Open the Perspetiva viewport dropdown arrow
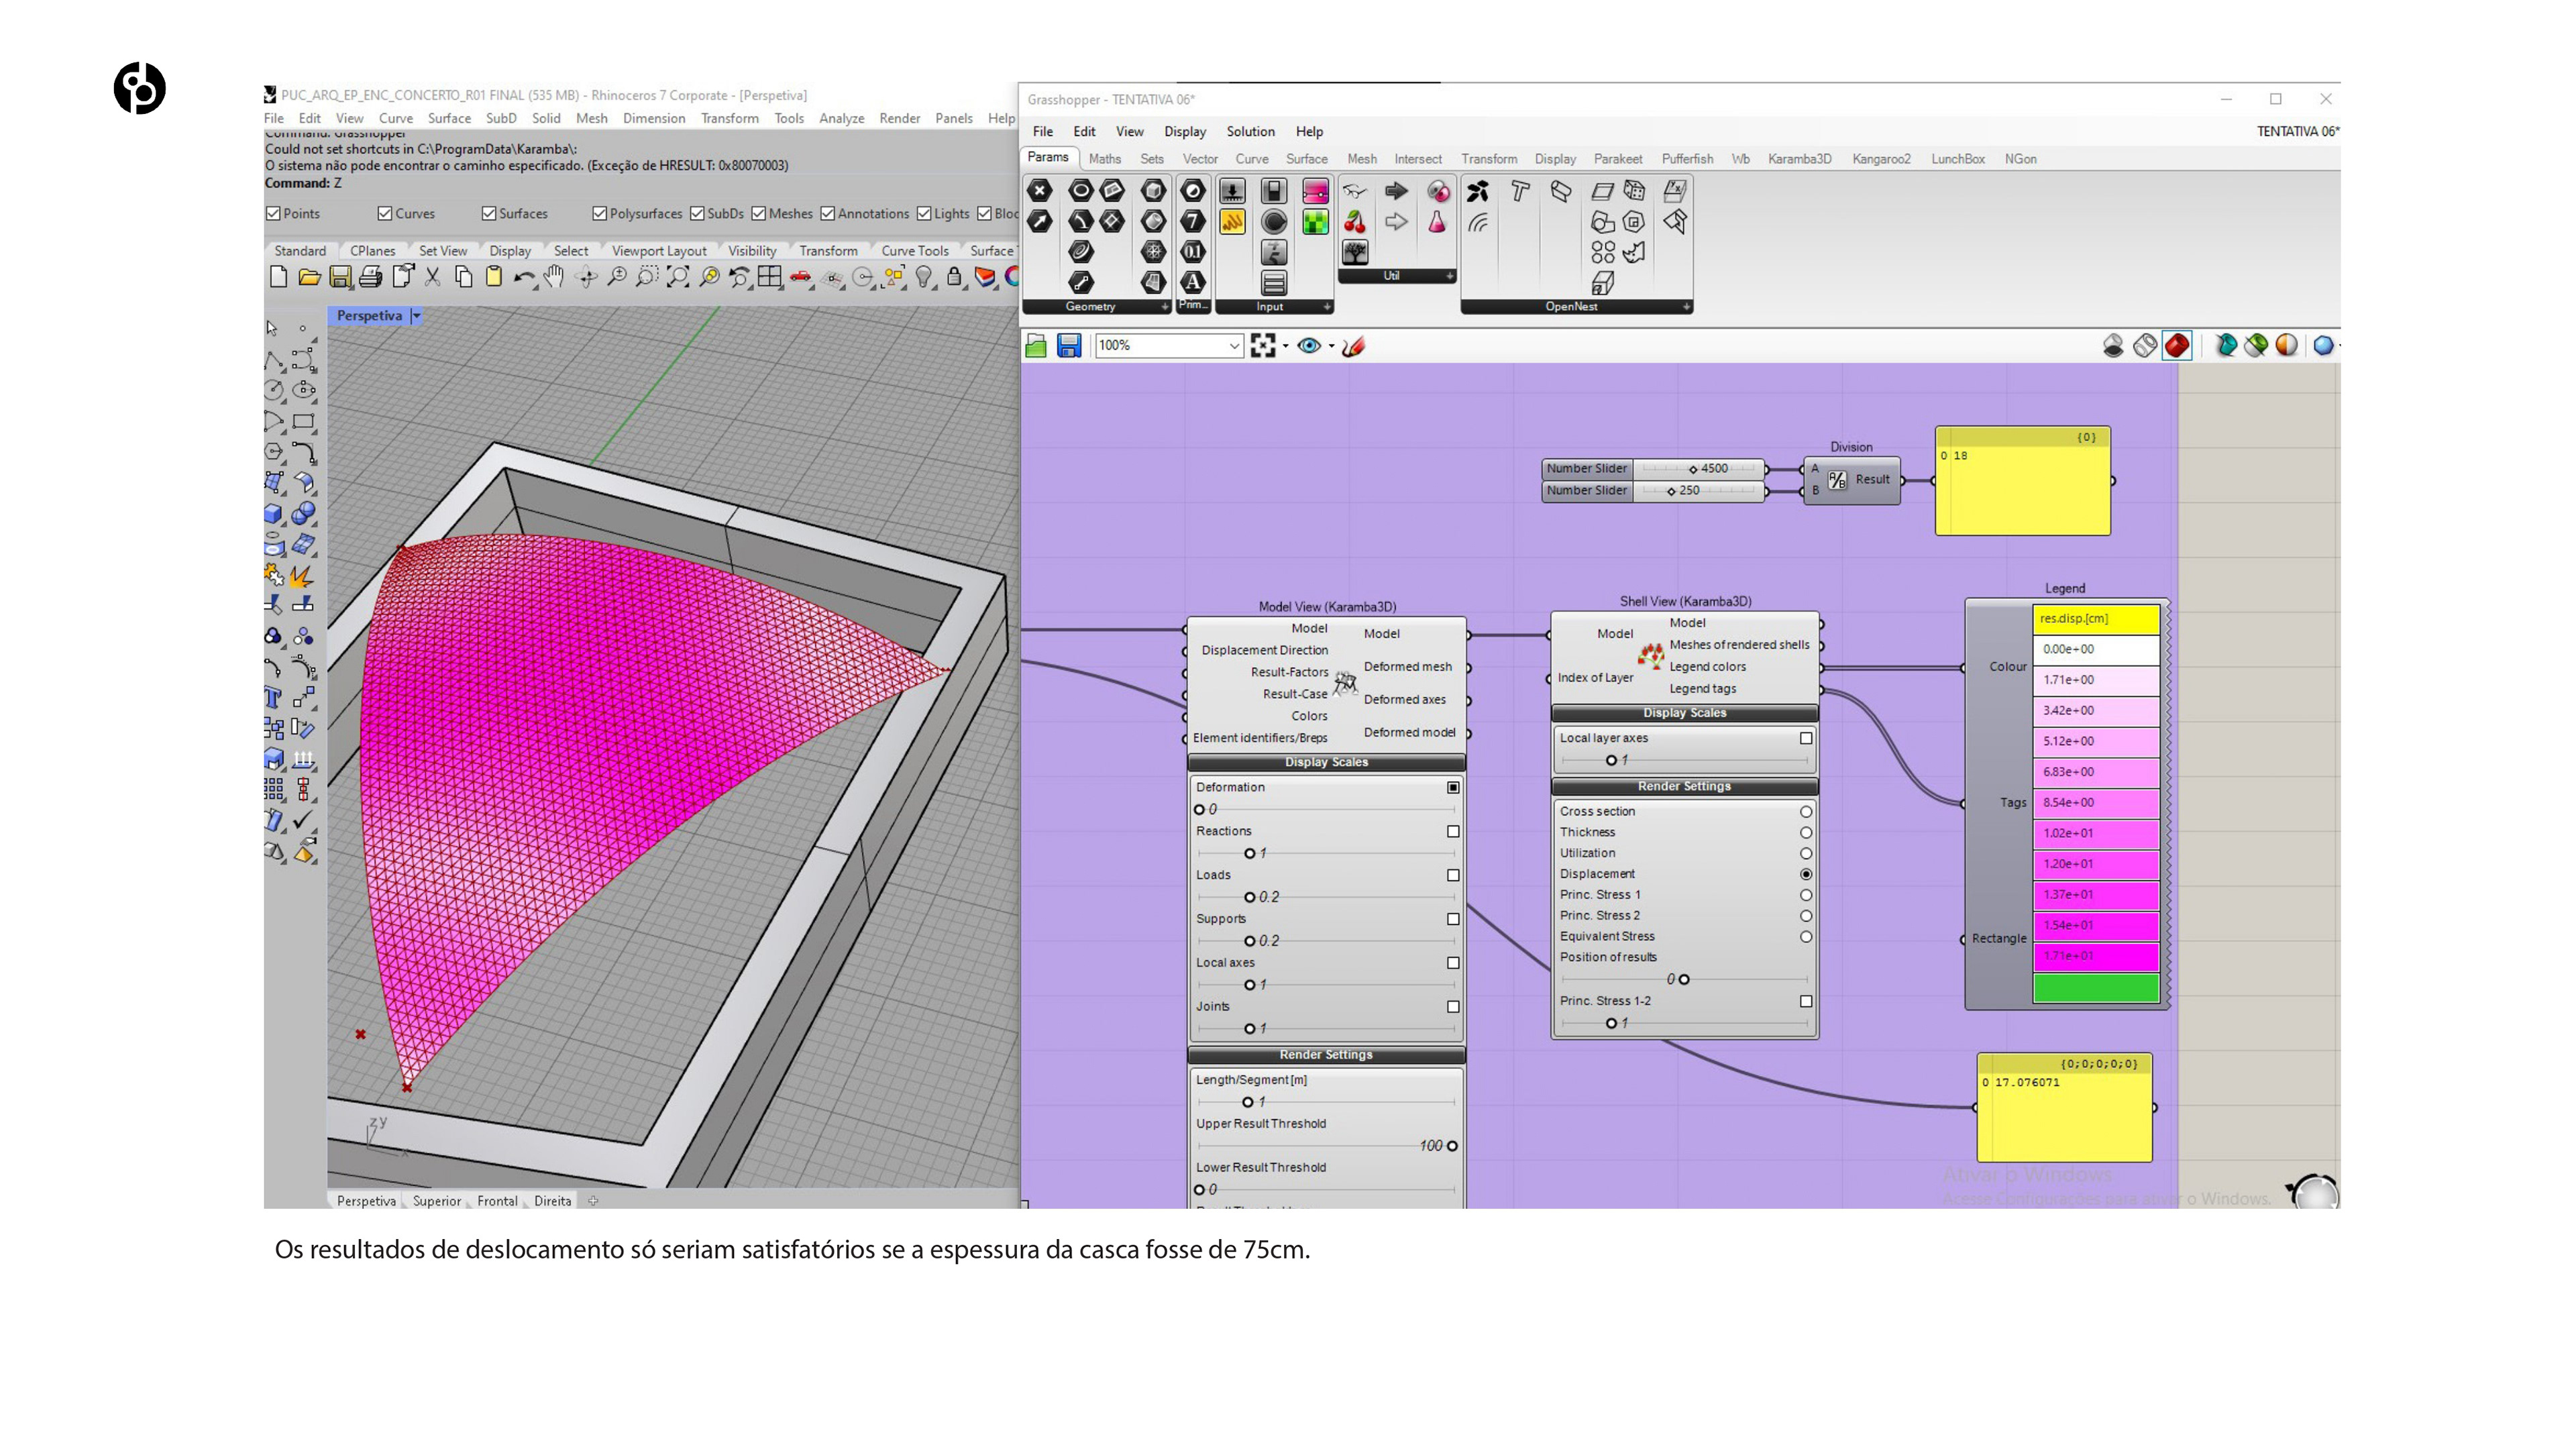The width and height of the screenshot is (2576, 1449). (416, 316)
